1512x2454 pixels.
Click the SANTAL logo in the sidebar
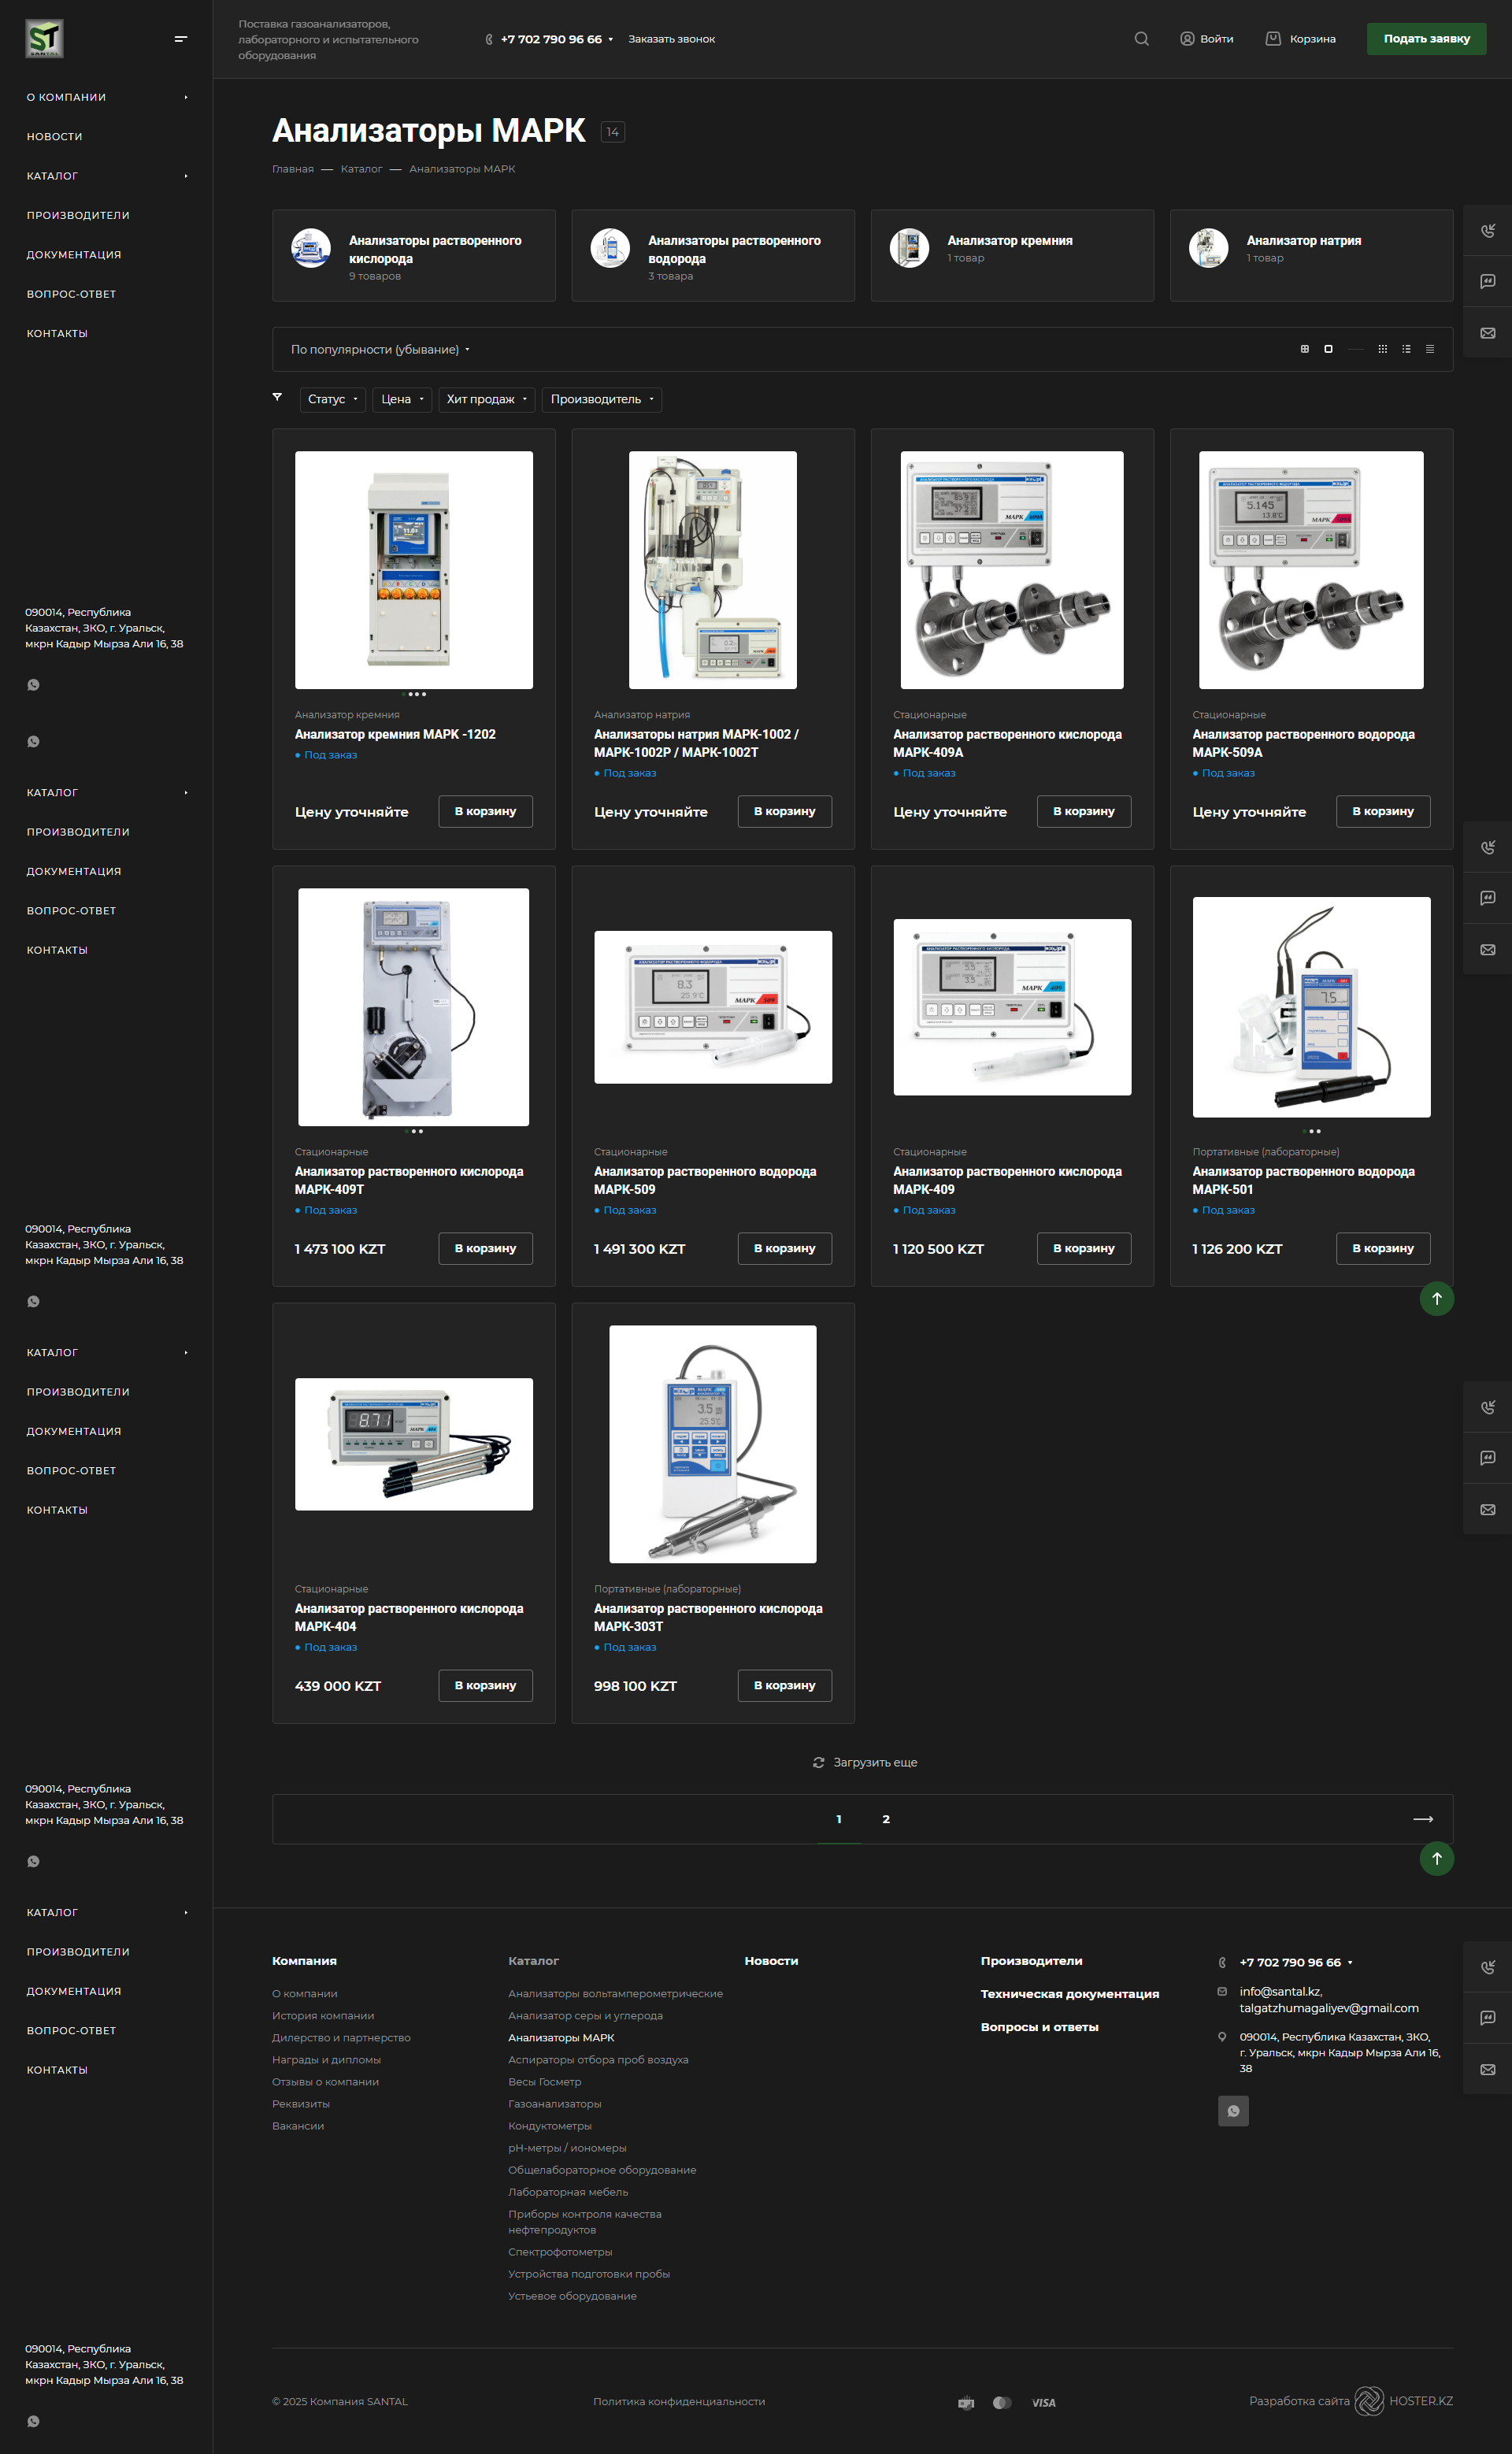[x=44, y=39]
